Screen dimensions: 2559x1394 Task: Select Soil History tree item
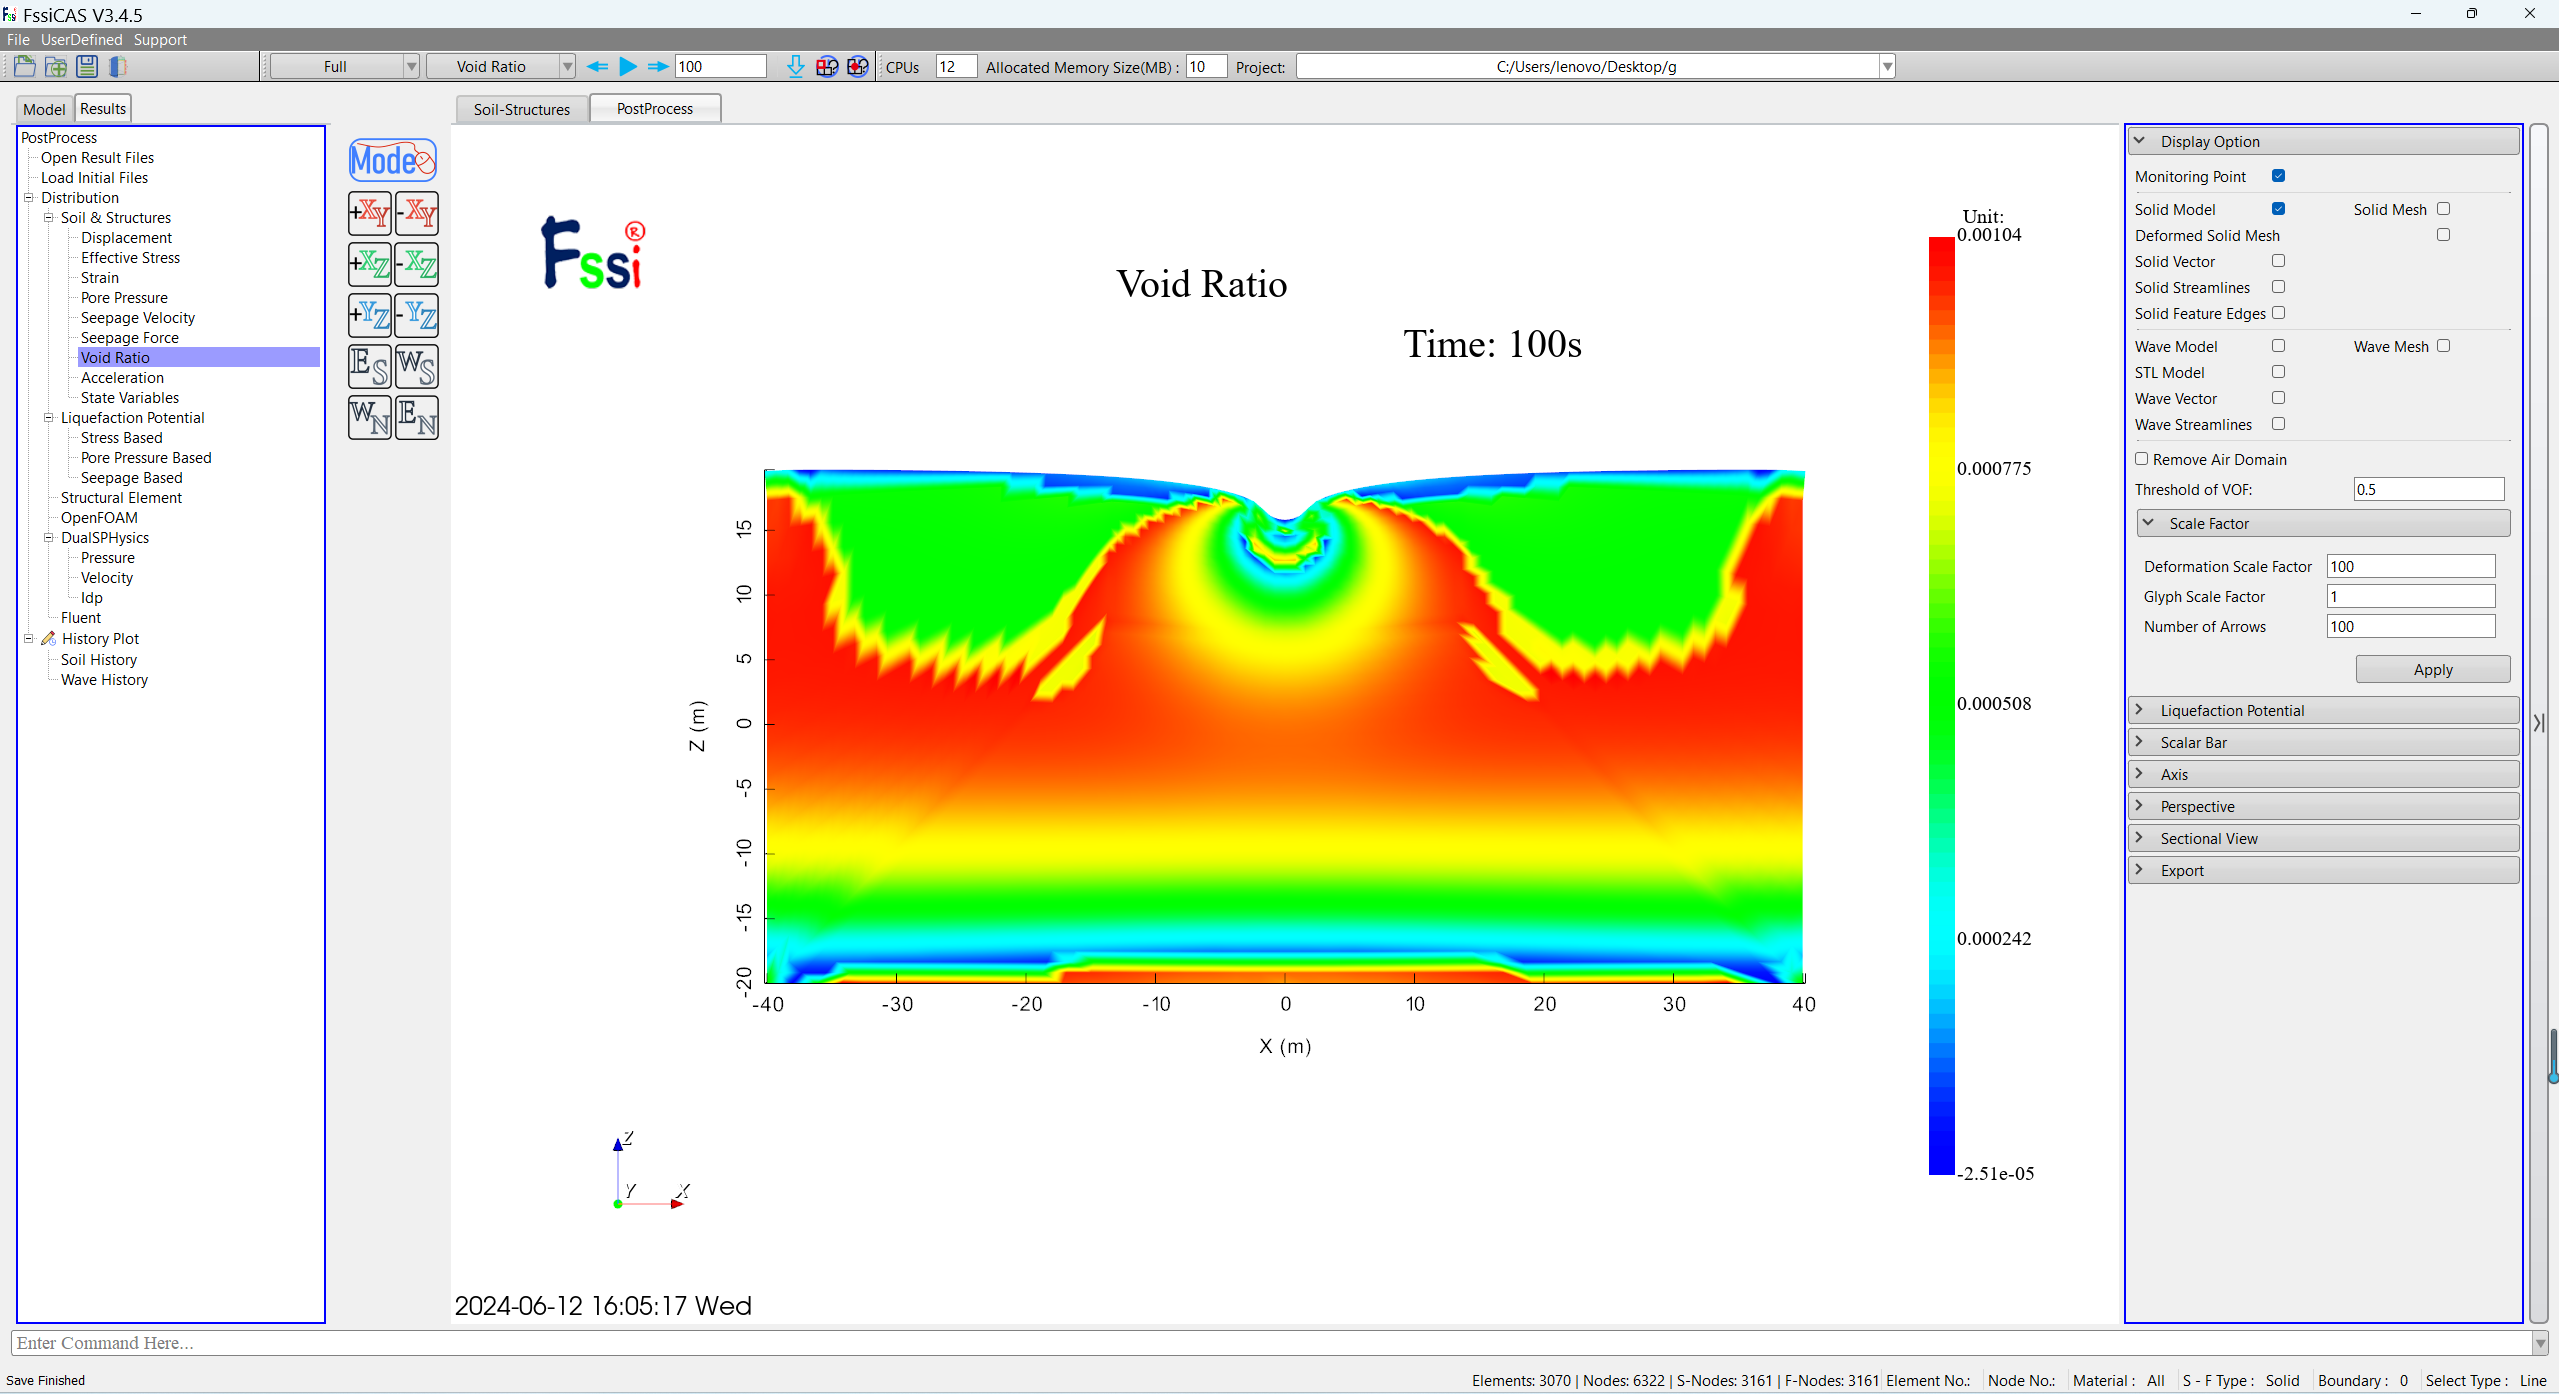[99, 659]
